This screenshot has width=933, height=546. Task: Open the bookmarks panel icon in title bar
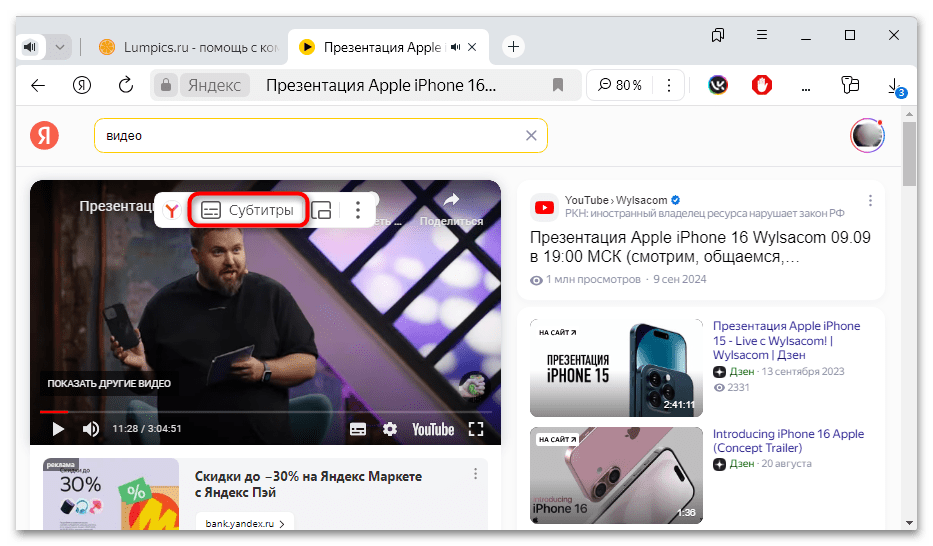point(718,35)
